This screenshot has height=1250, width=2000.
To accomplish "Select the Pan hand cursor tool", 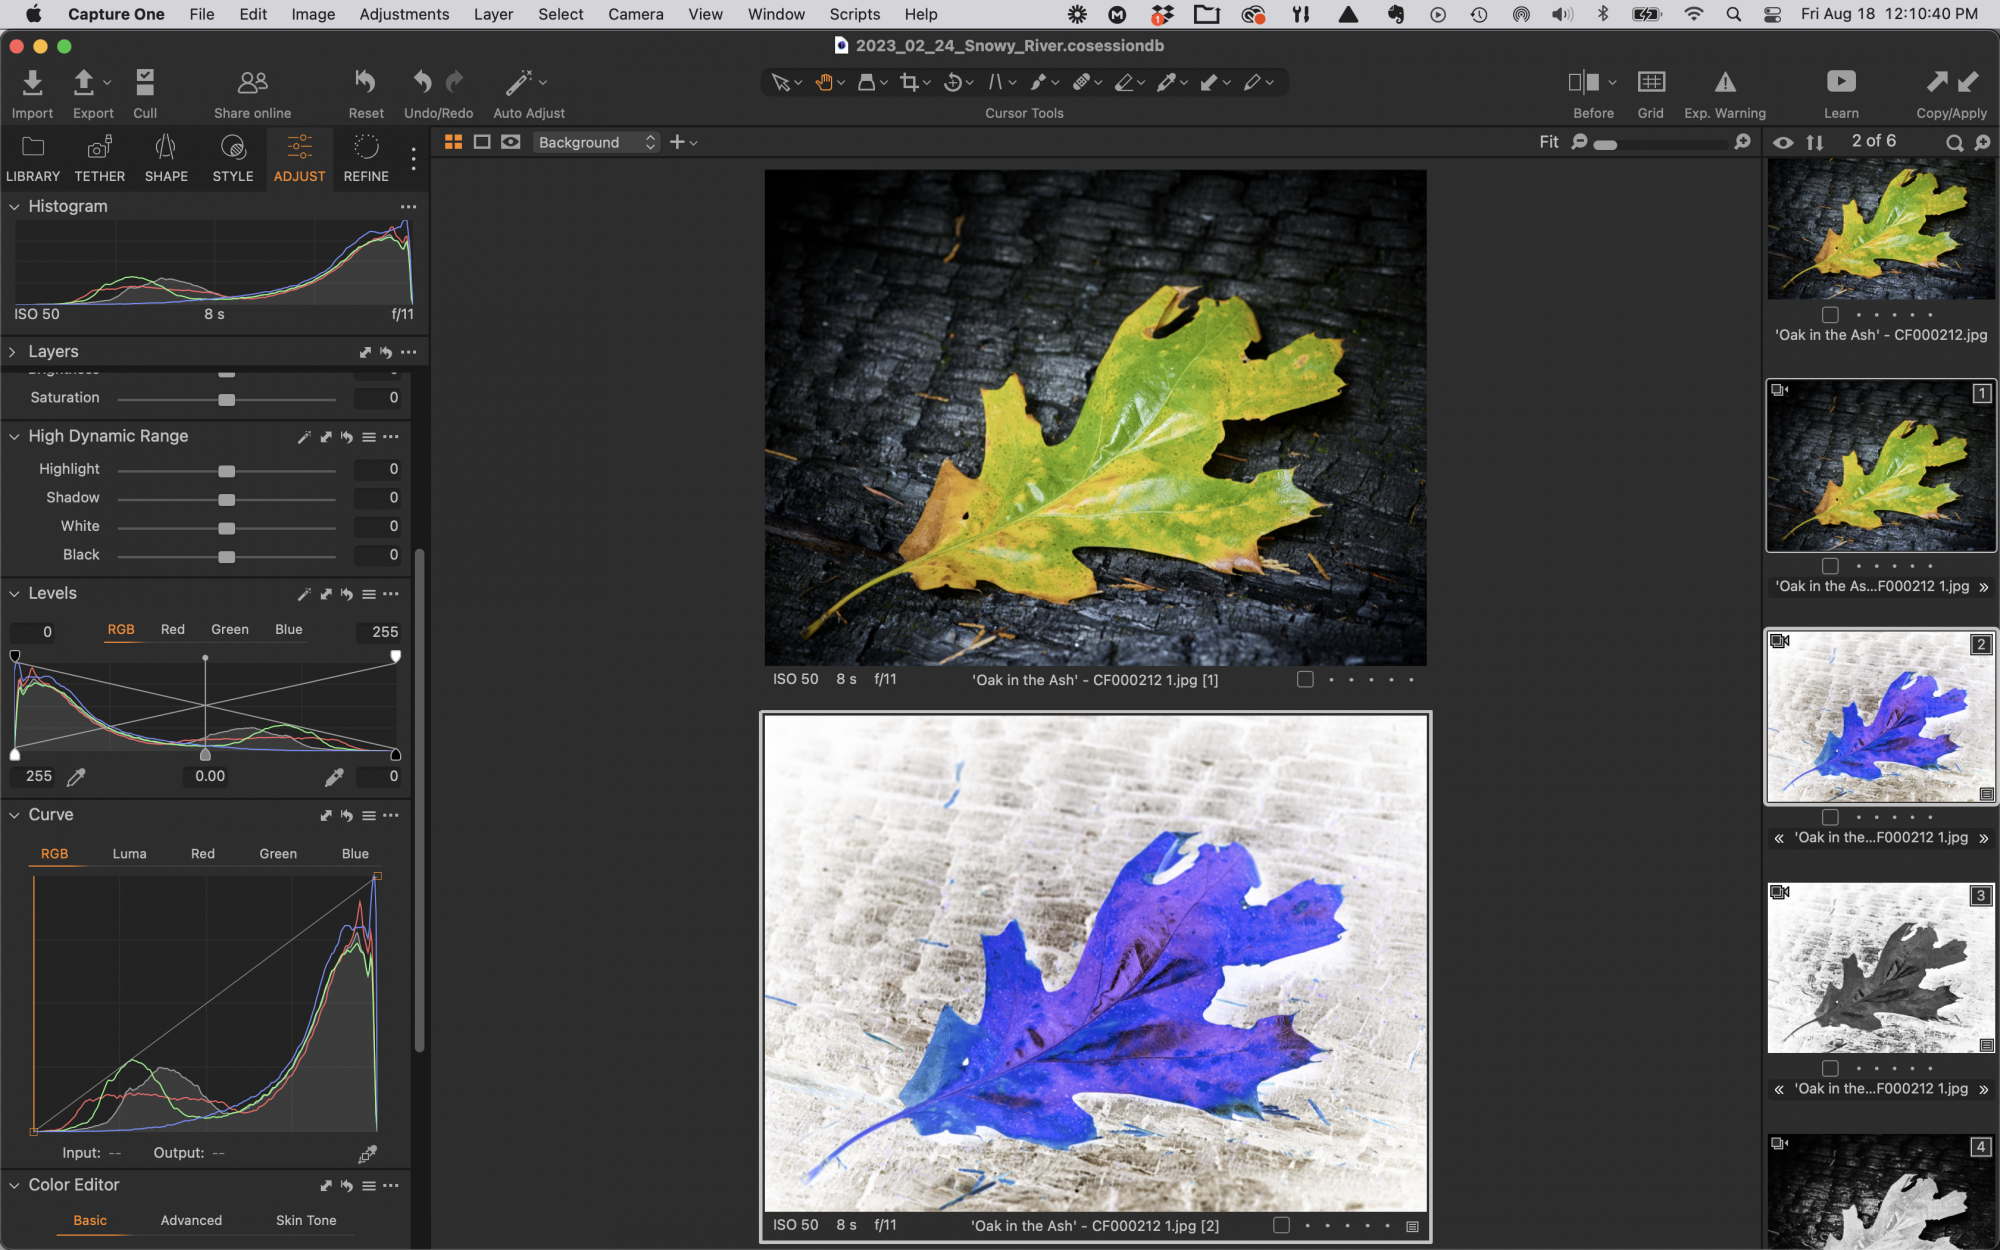I will click(824, 82).
